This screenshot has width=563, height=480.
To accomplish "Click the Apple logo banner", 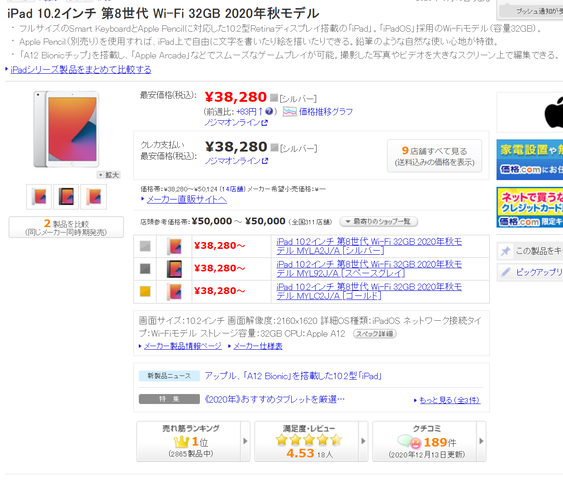I will [530, 112].
